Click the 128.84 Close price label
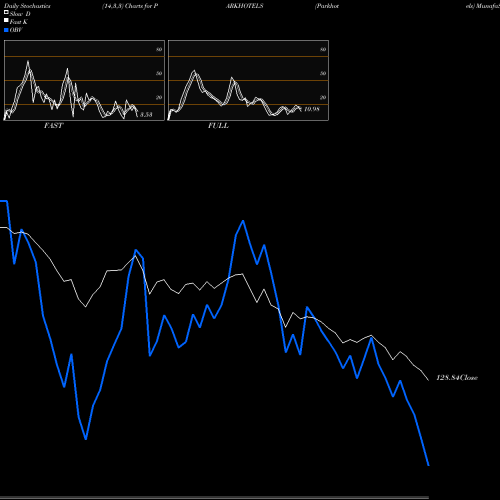 coord(457,378)
